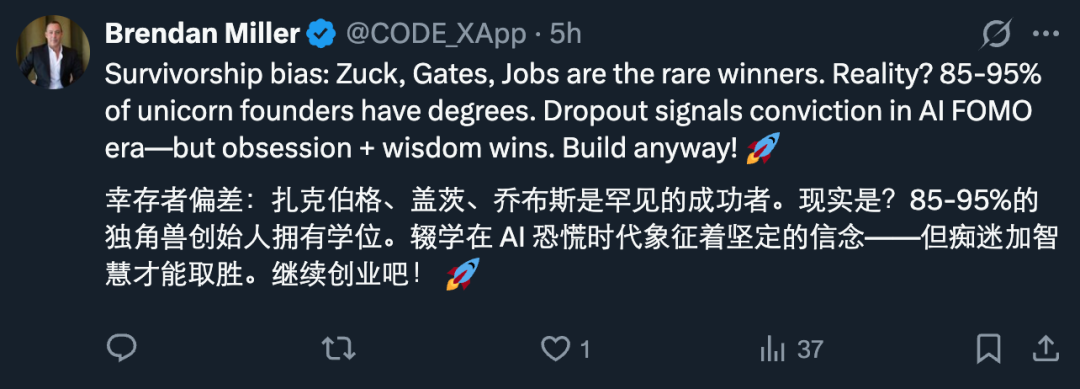Click the Chinese translation paragraph
This screenshot has height=389, width=1080.
tap(582, 239)
